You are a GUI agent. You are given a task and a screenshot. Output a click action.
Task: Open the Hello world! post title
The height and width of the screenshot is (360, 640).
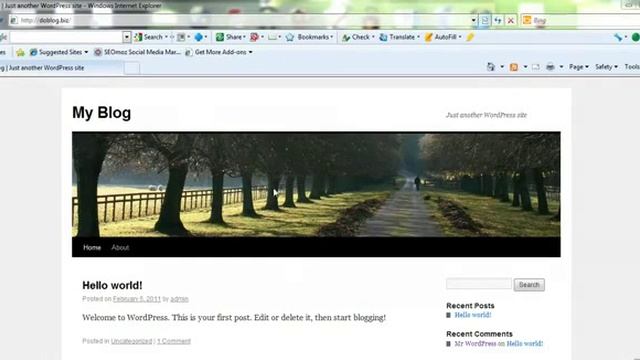(x=112, y=285)
